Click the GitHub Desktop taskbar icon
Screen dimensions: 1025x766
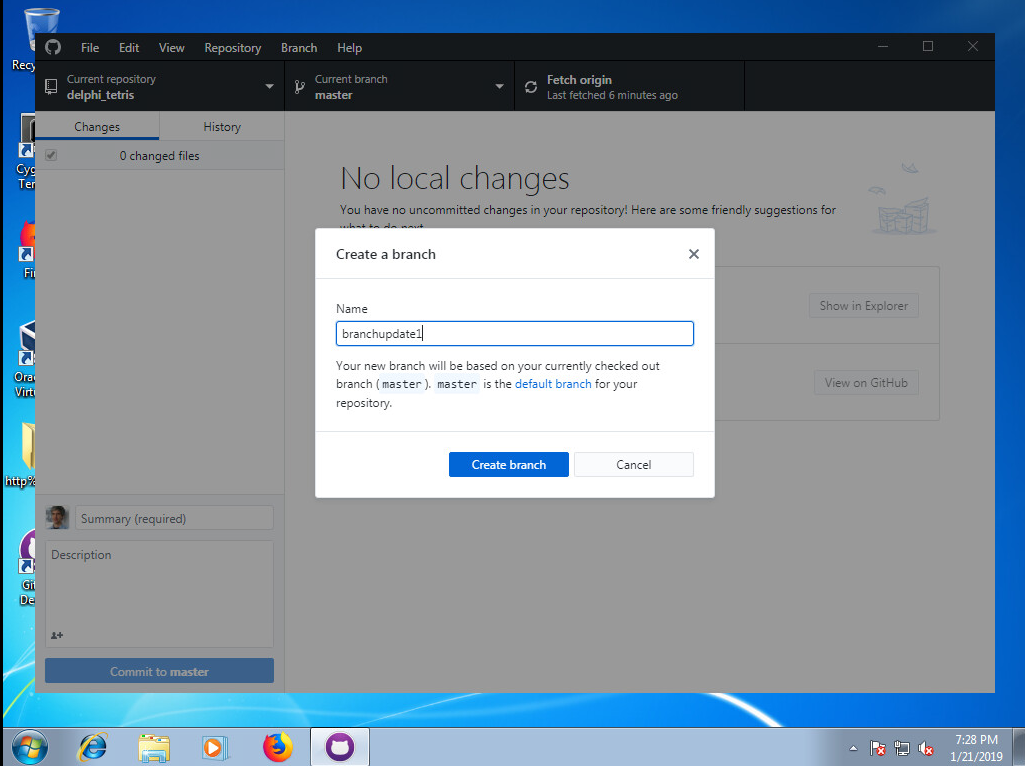point(340,746)
